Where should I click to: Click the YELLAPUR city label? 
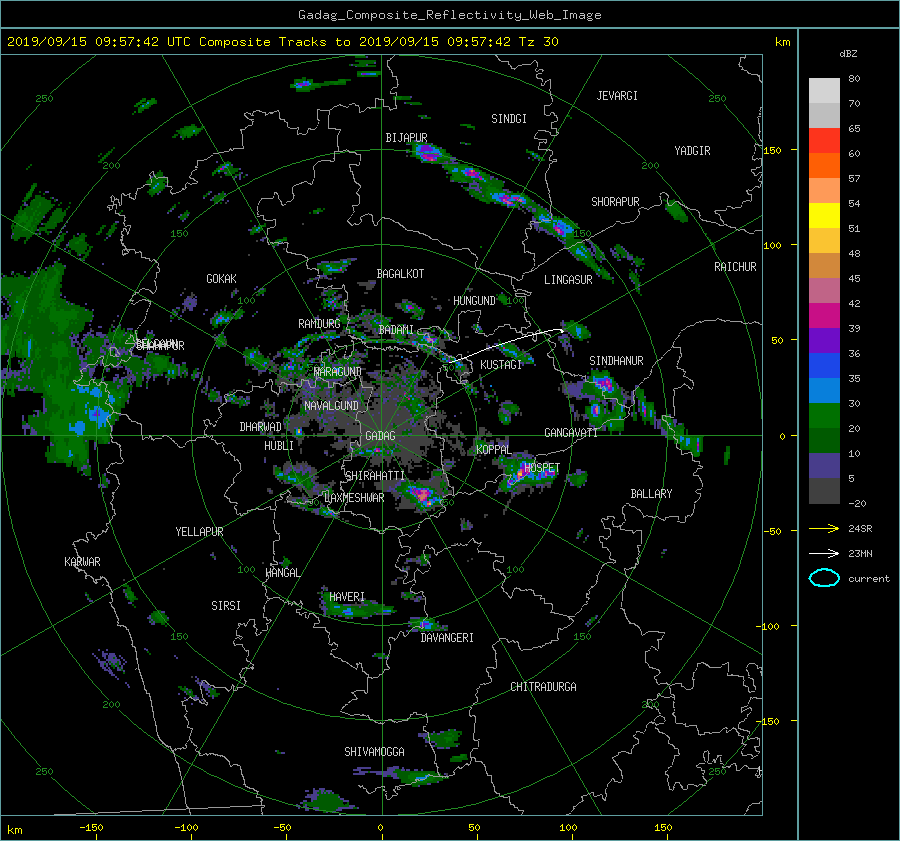tap(199, 532)
